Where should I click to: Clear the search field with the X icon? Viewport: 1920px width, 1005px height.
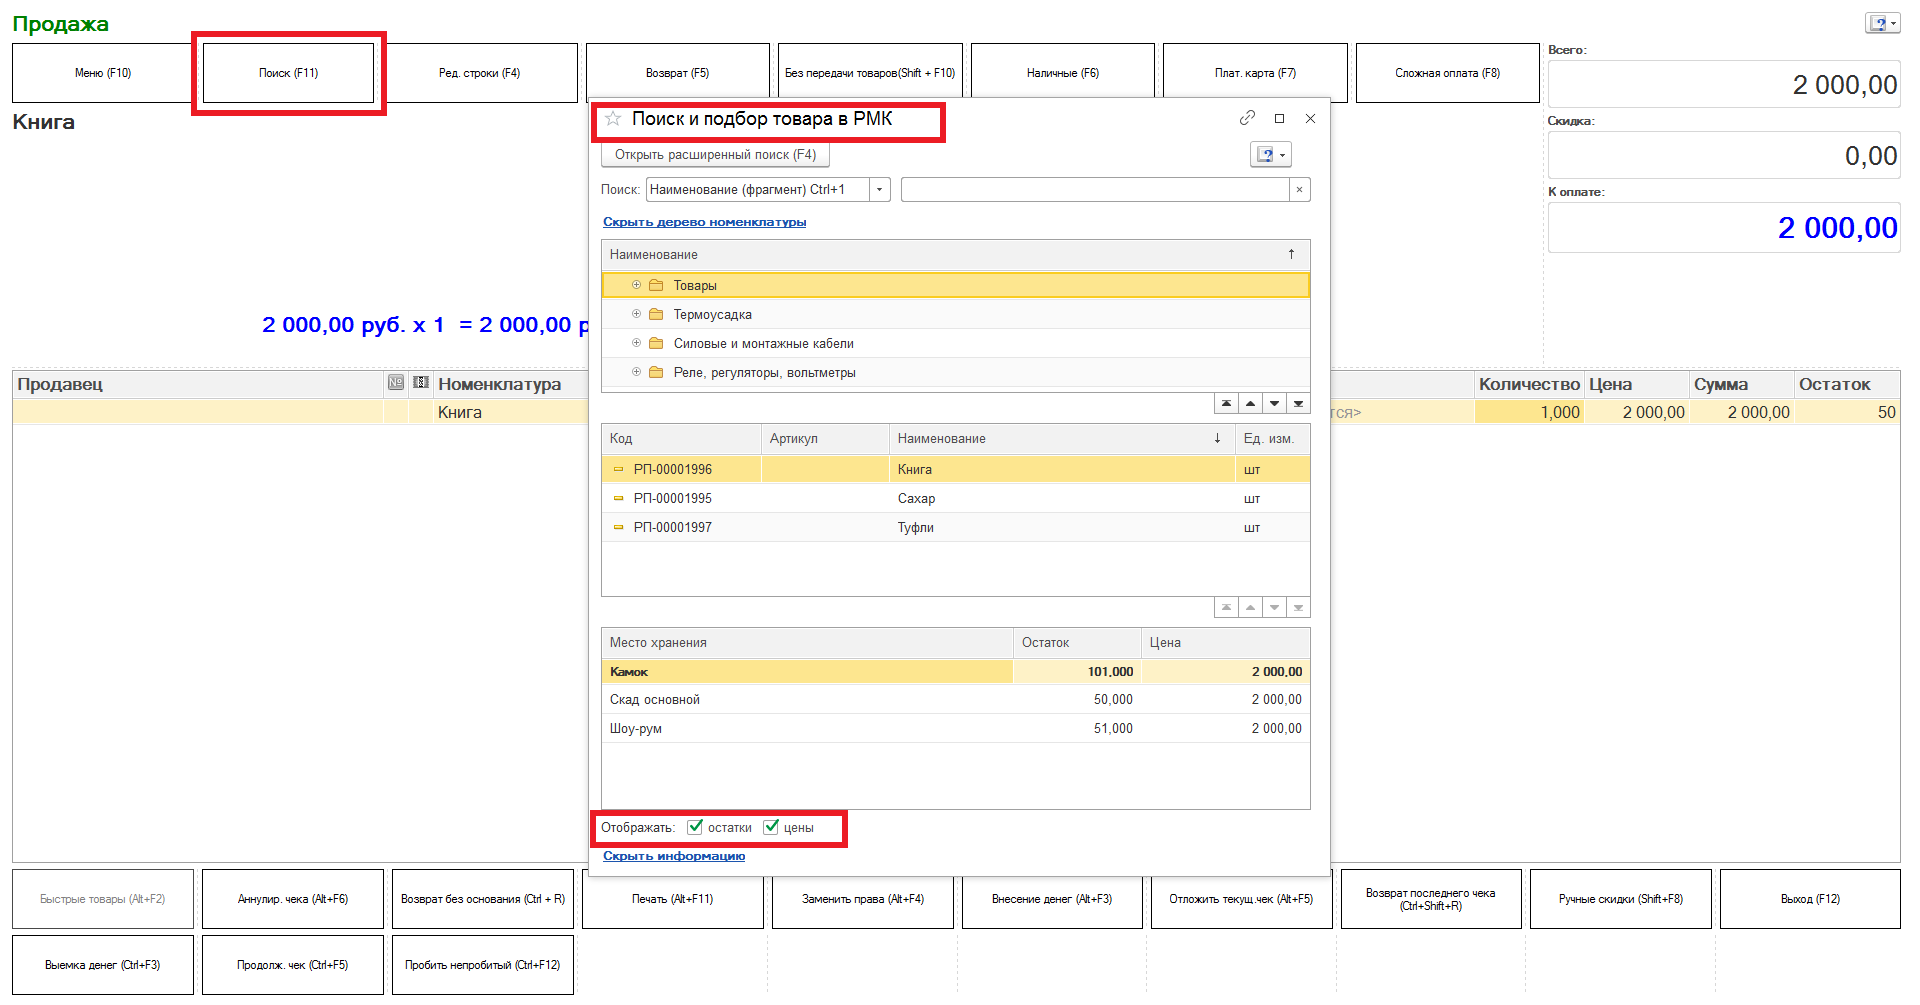pyautogui.click(x=1299, y=190)
